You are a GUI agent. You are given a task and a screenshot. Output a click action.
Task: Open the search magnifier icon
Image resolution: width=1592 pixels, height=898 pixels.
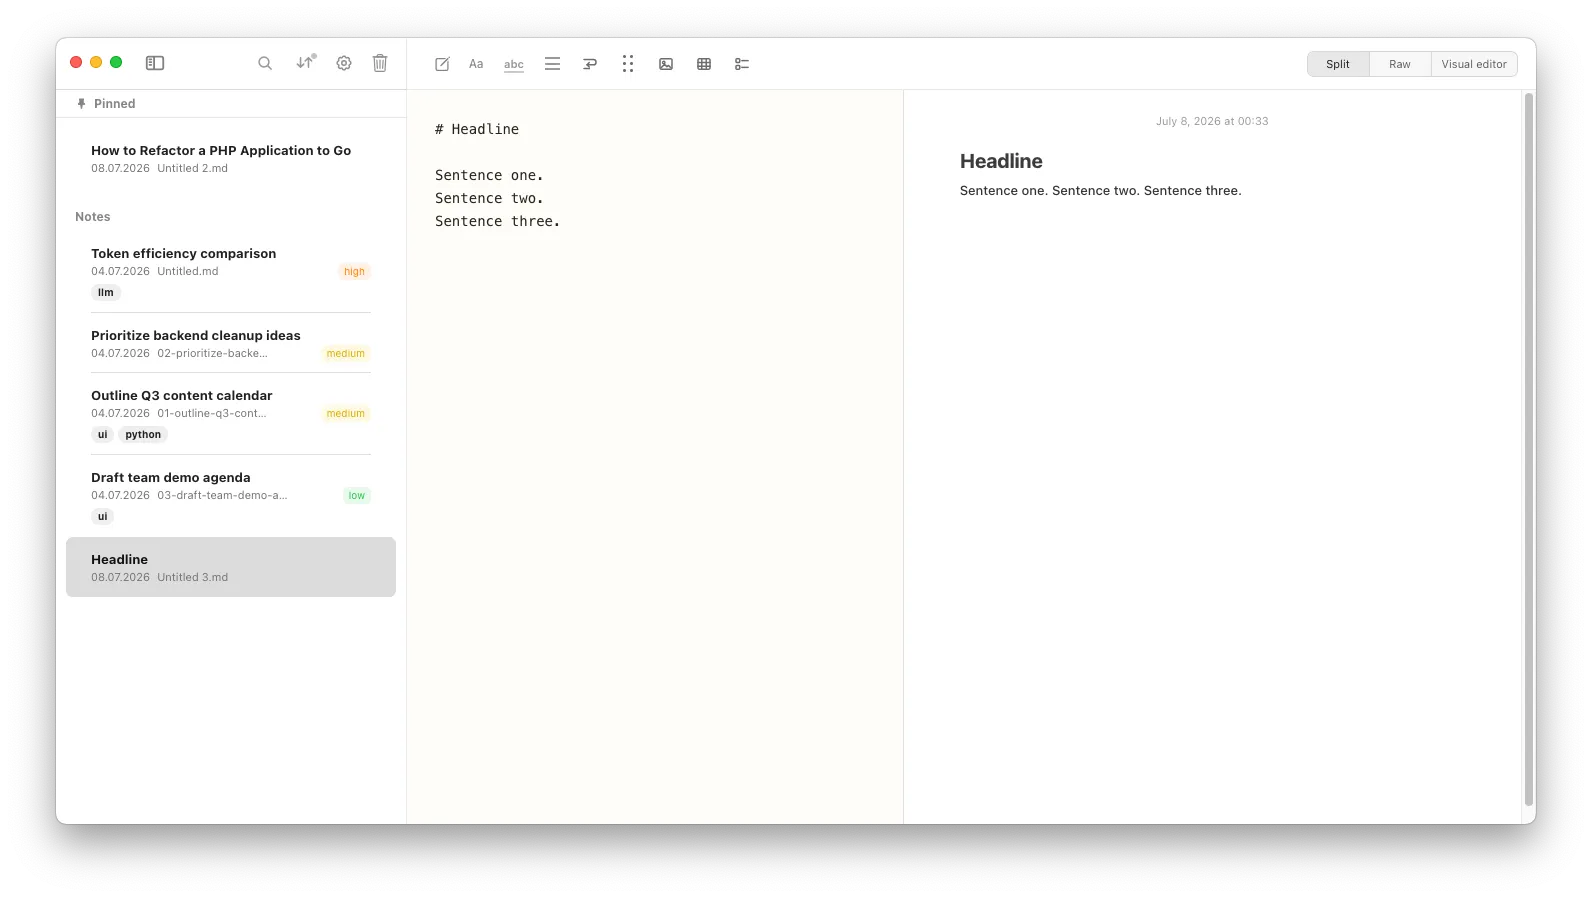tap(265, 63)
